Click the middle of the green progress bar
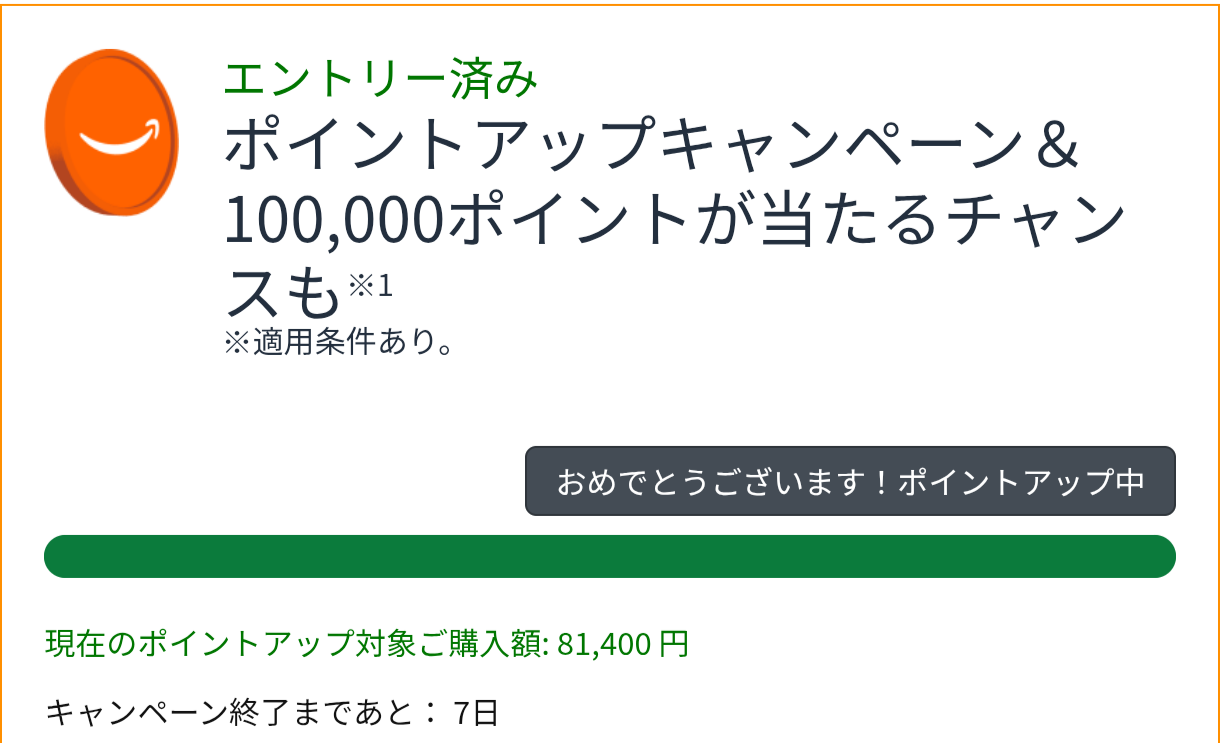Screen dimensions: 1220x743 pos(610,556)
